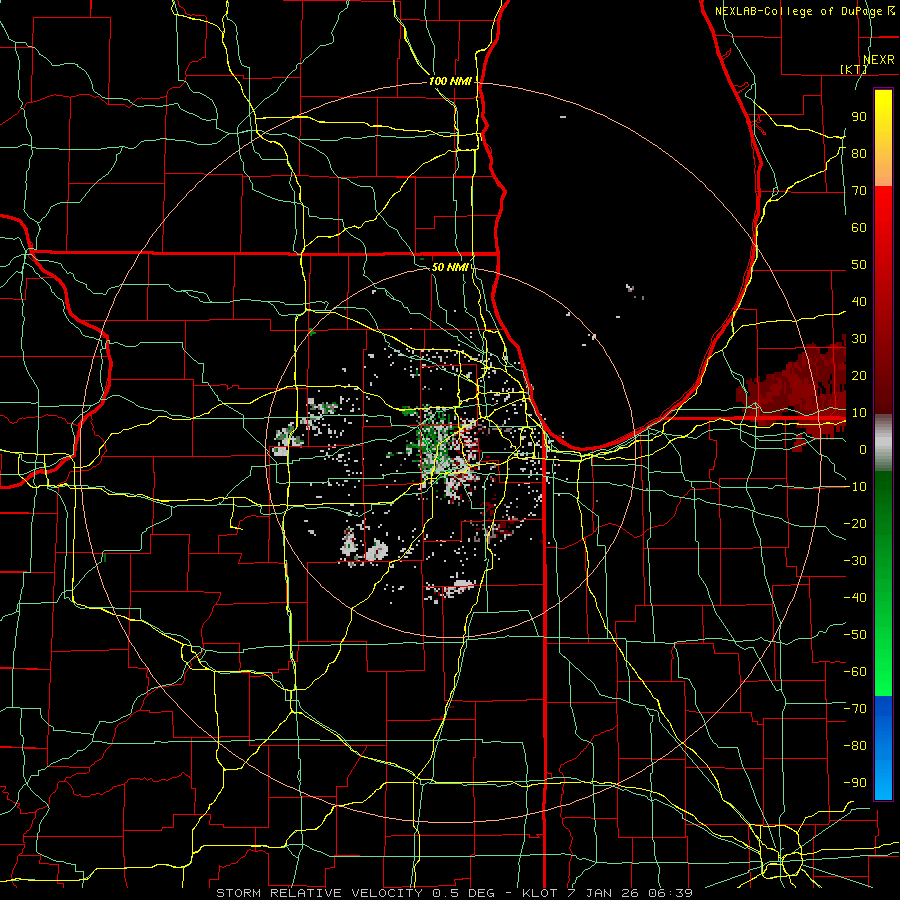Click the Storm Relative Velocity footer caption
The height and width of the screenshot is (900, 900).
pos(455,893)
